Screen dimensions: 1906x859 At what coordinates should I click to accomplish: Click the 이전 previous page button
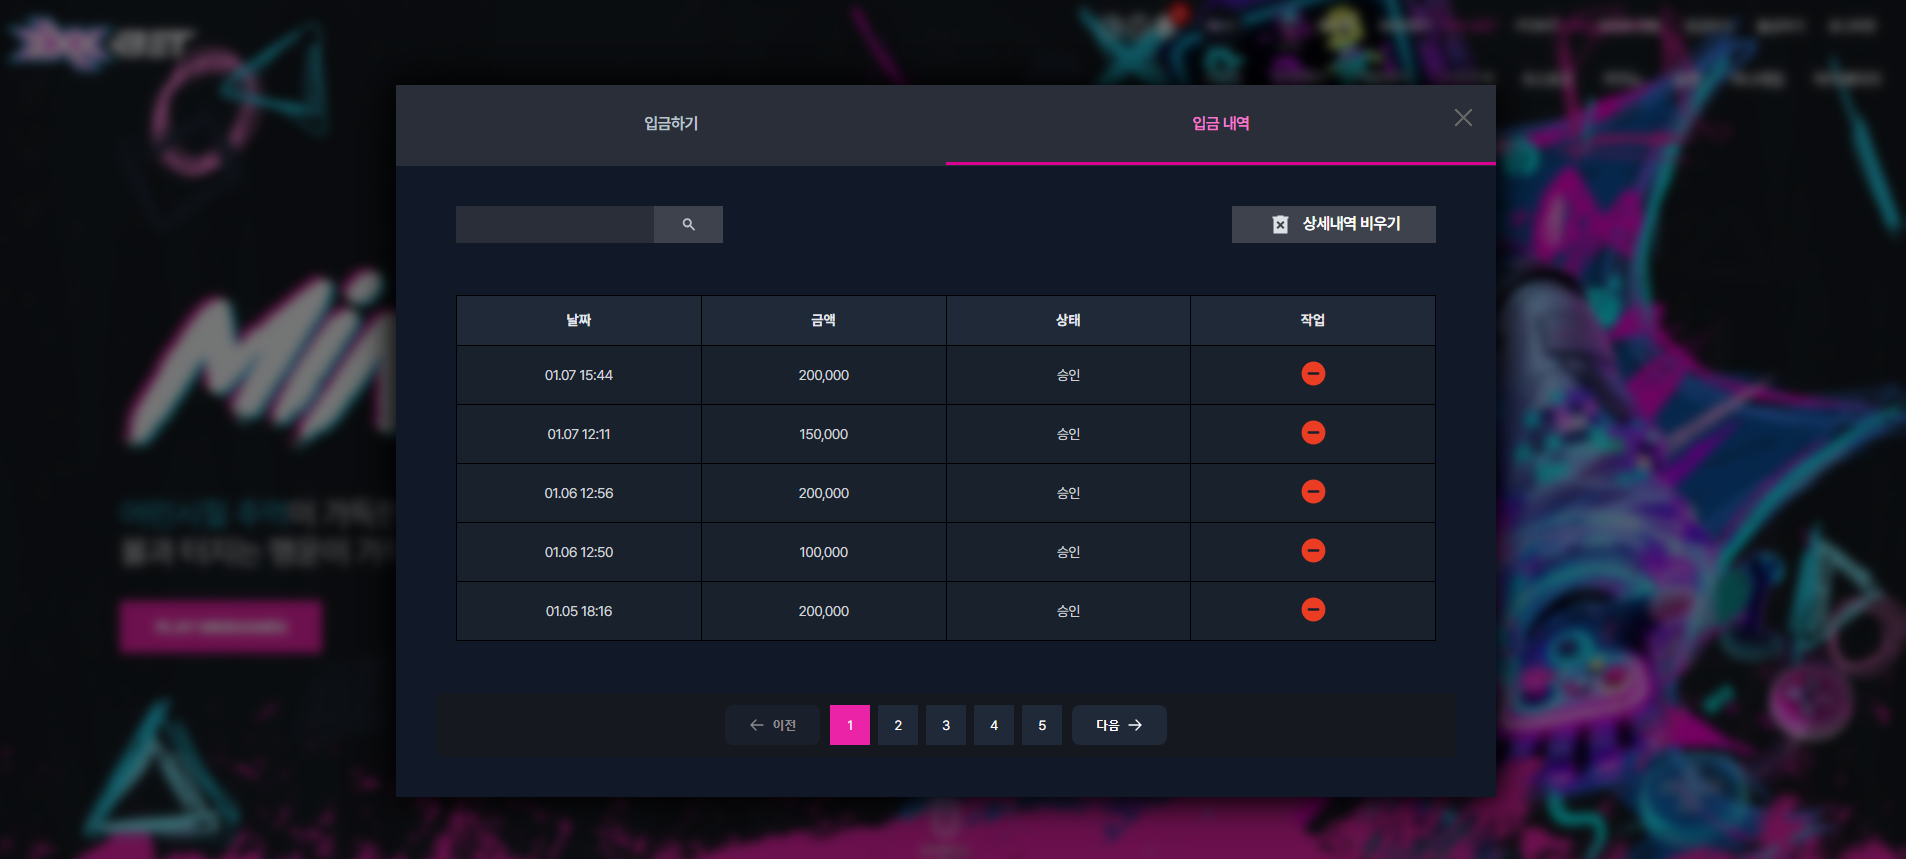pyautogui.click(x=772, y=725)
